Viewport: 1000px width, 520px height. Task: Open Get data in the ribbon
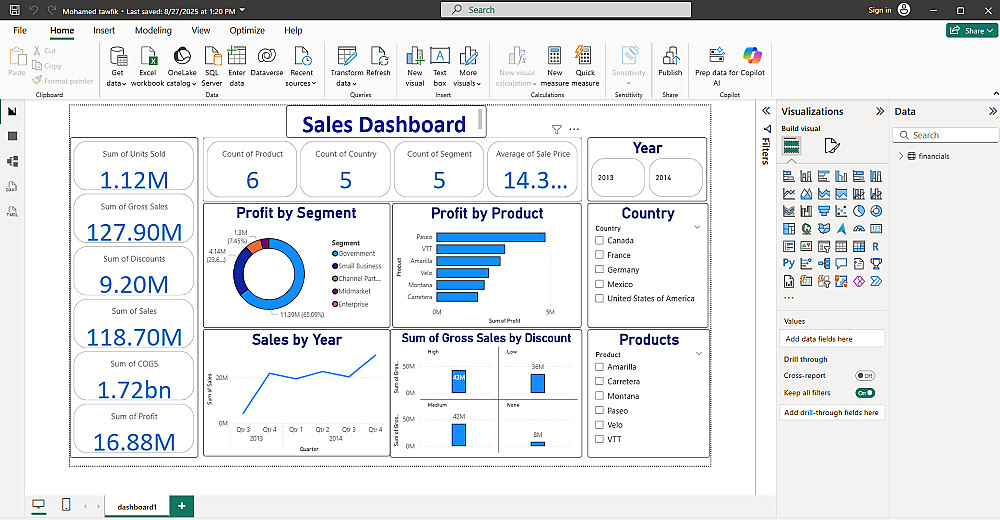pos(118,66)
